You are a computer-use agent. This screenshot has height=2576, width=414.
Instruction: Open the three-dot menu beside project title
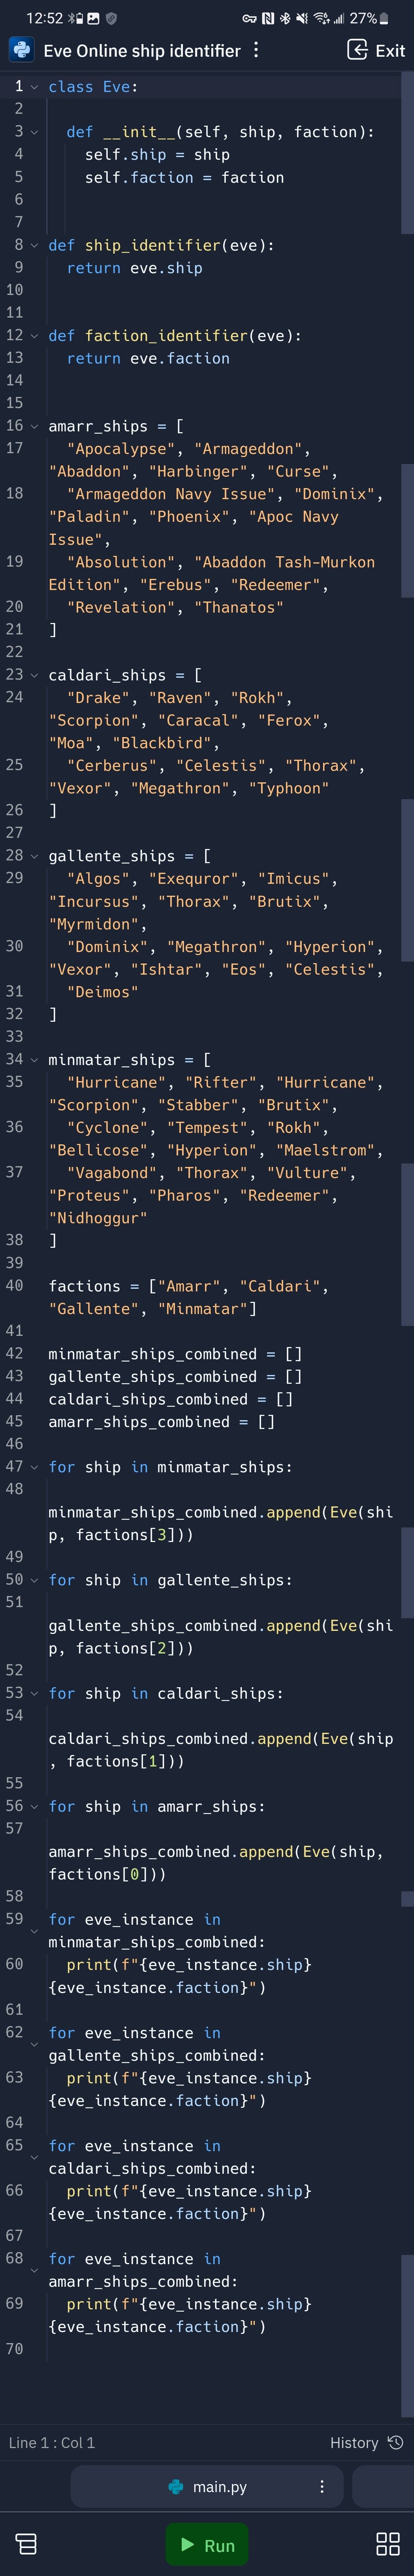point(257,50)
